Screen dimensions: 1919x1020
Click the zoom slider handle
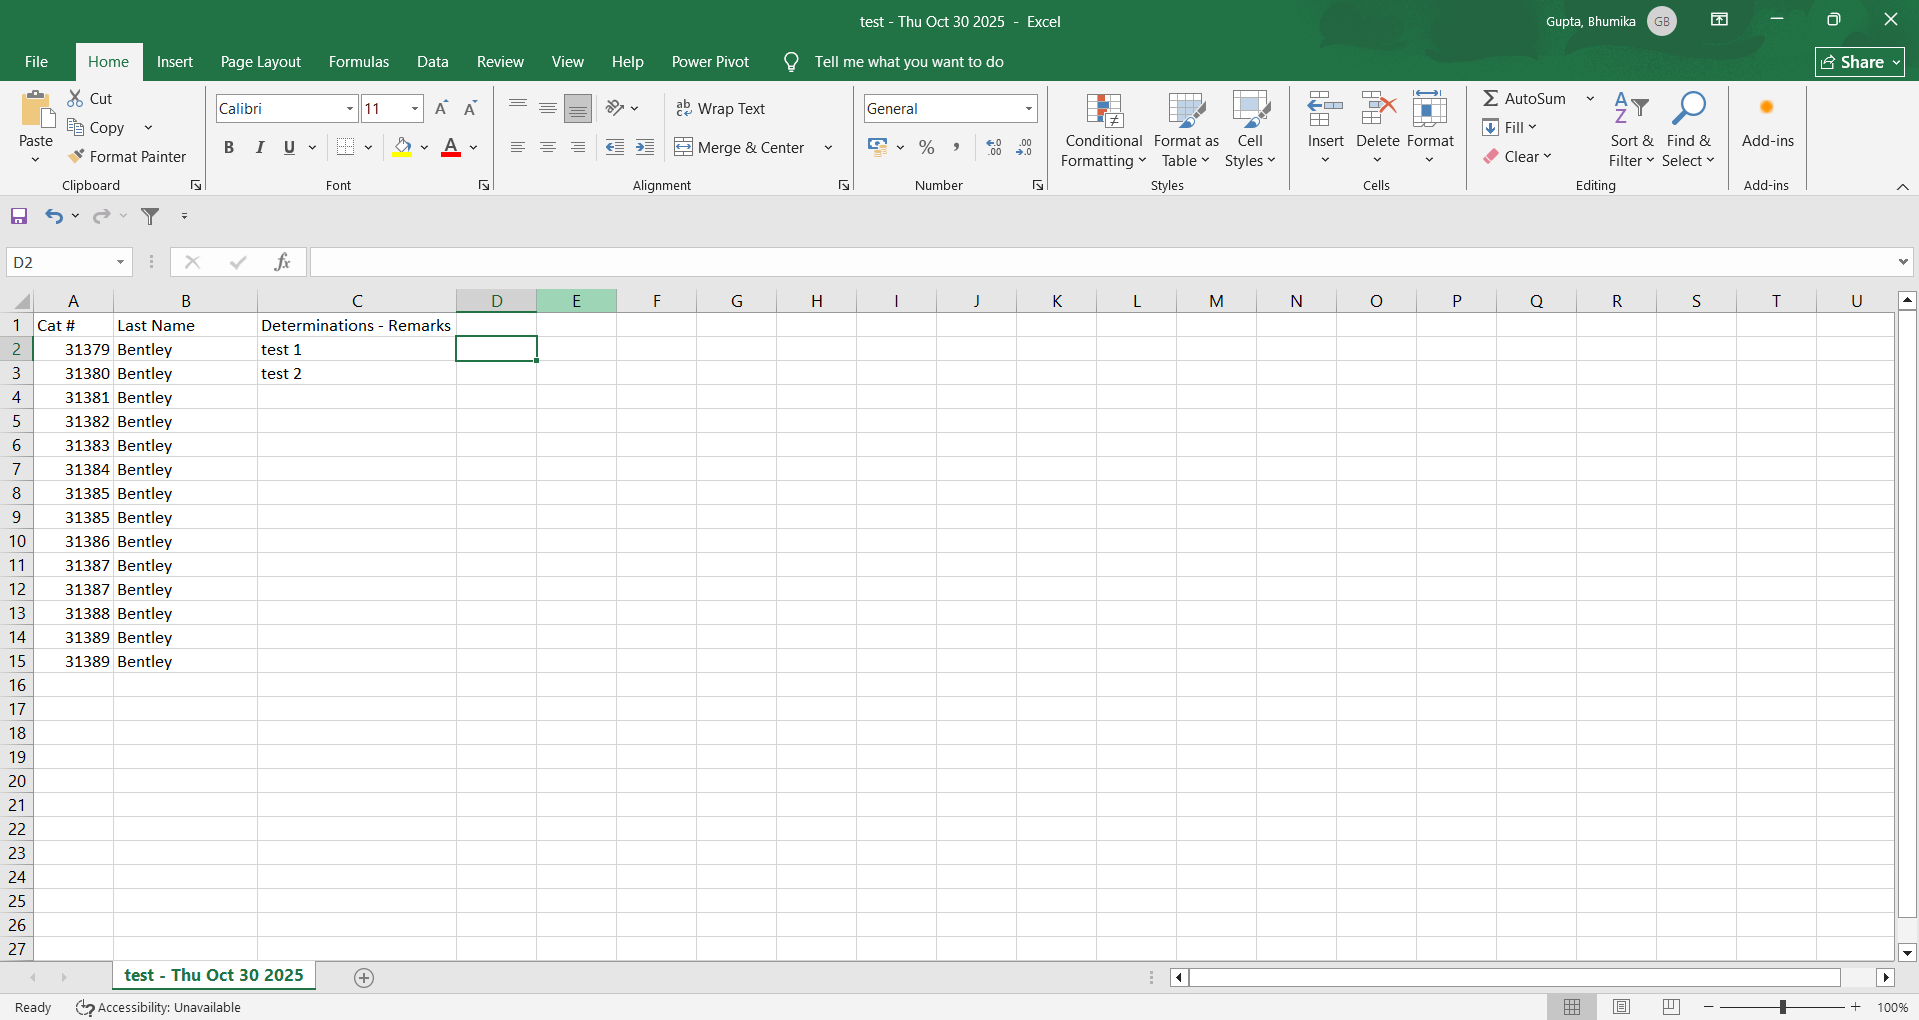coord(1782,1007)
